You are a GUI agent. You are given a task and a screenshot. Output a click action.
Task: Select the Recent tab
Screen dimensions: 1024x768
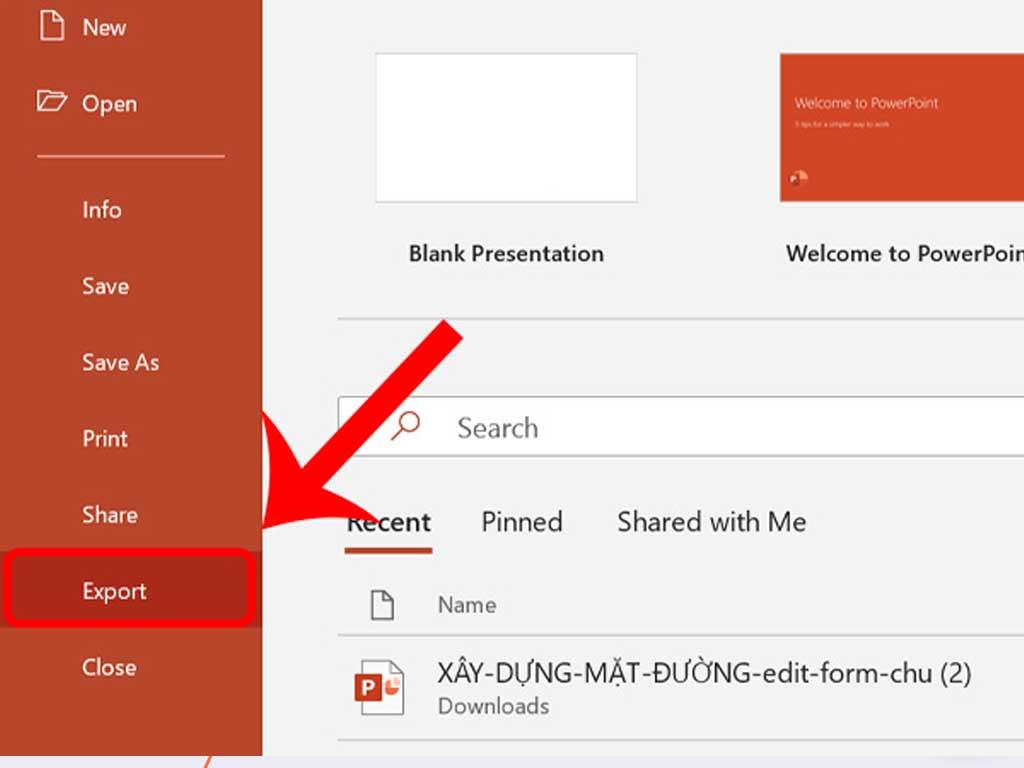coord(388,521)
